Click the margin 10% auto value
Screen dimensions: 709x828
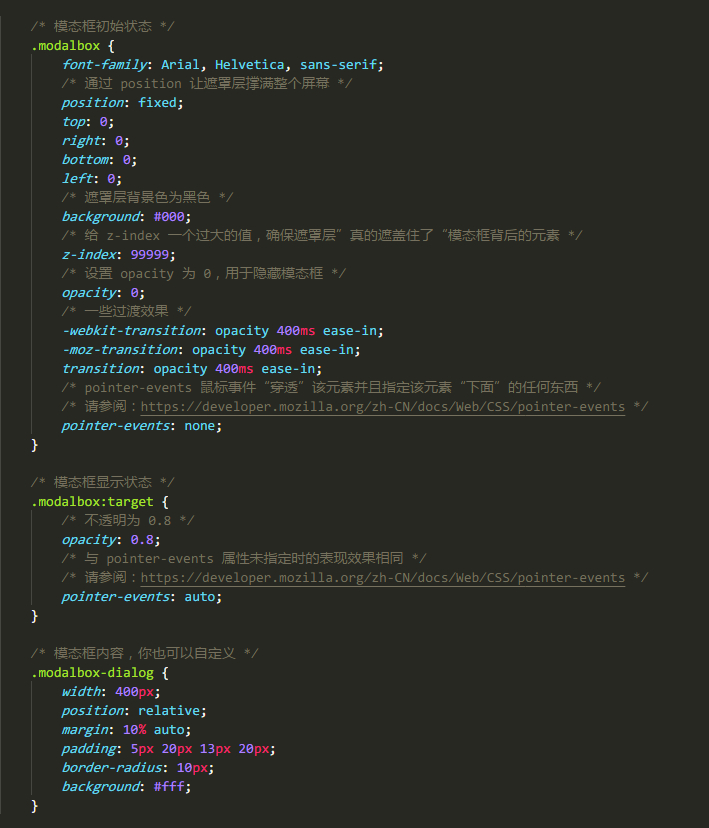[154, 730]
